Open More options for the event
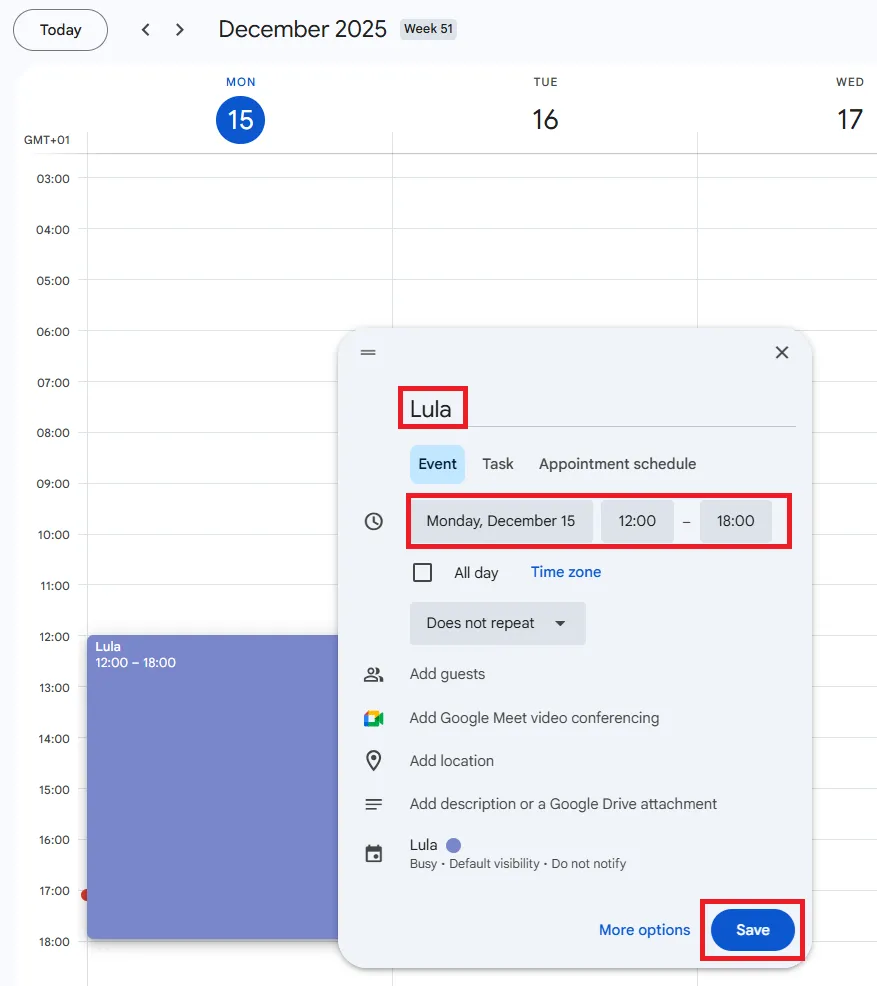Screen dimensions: 877x986 click(x=644, y=929)
